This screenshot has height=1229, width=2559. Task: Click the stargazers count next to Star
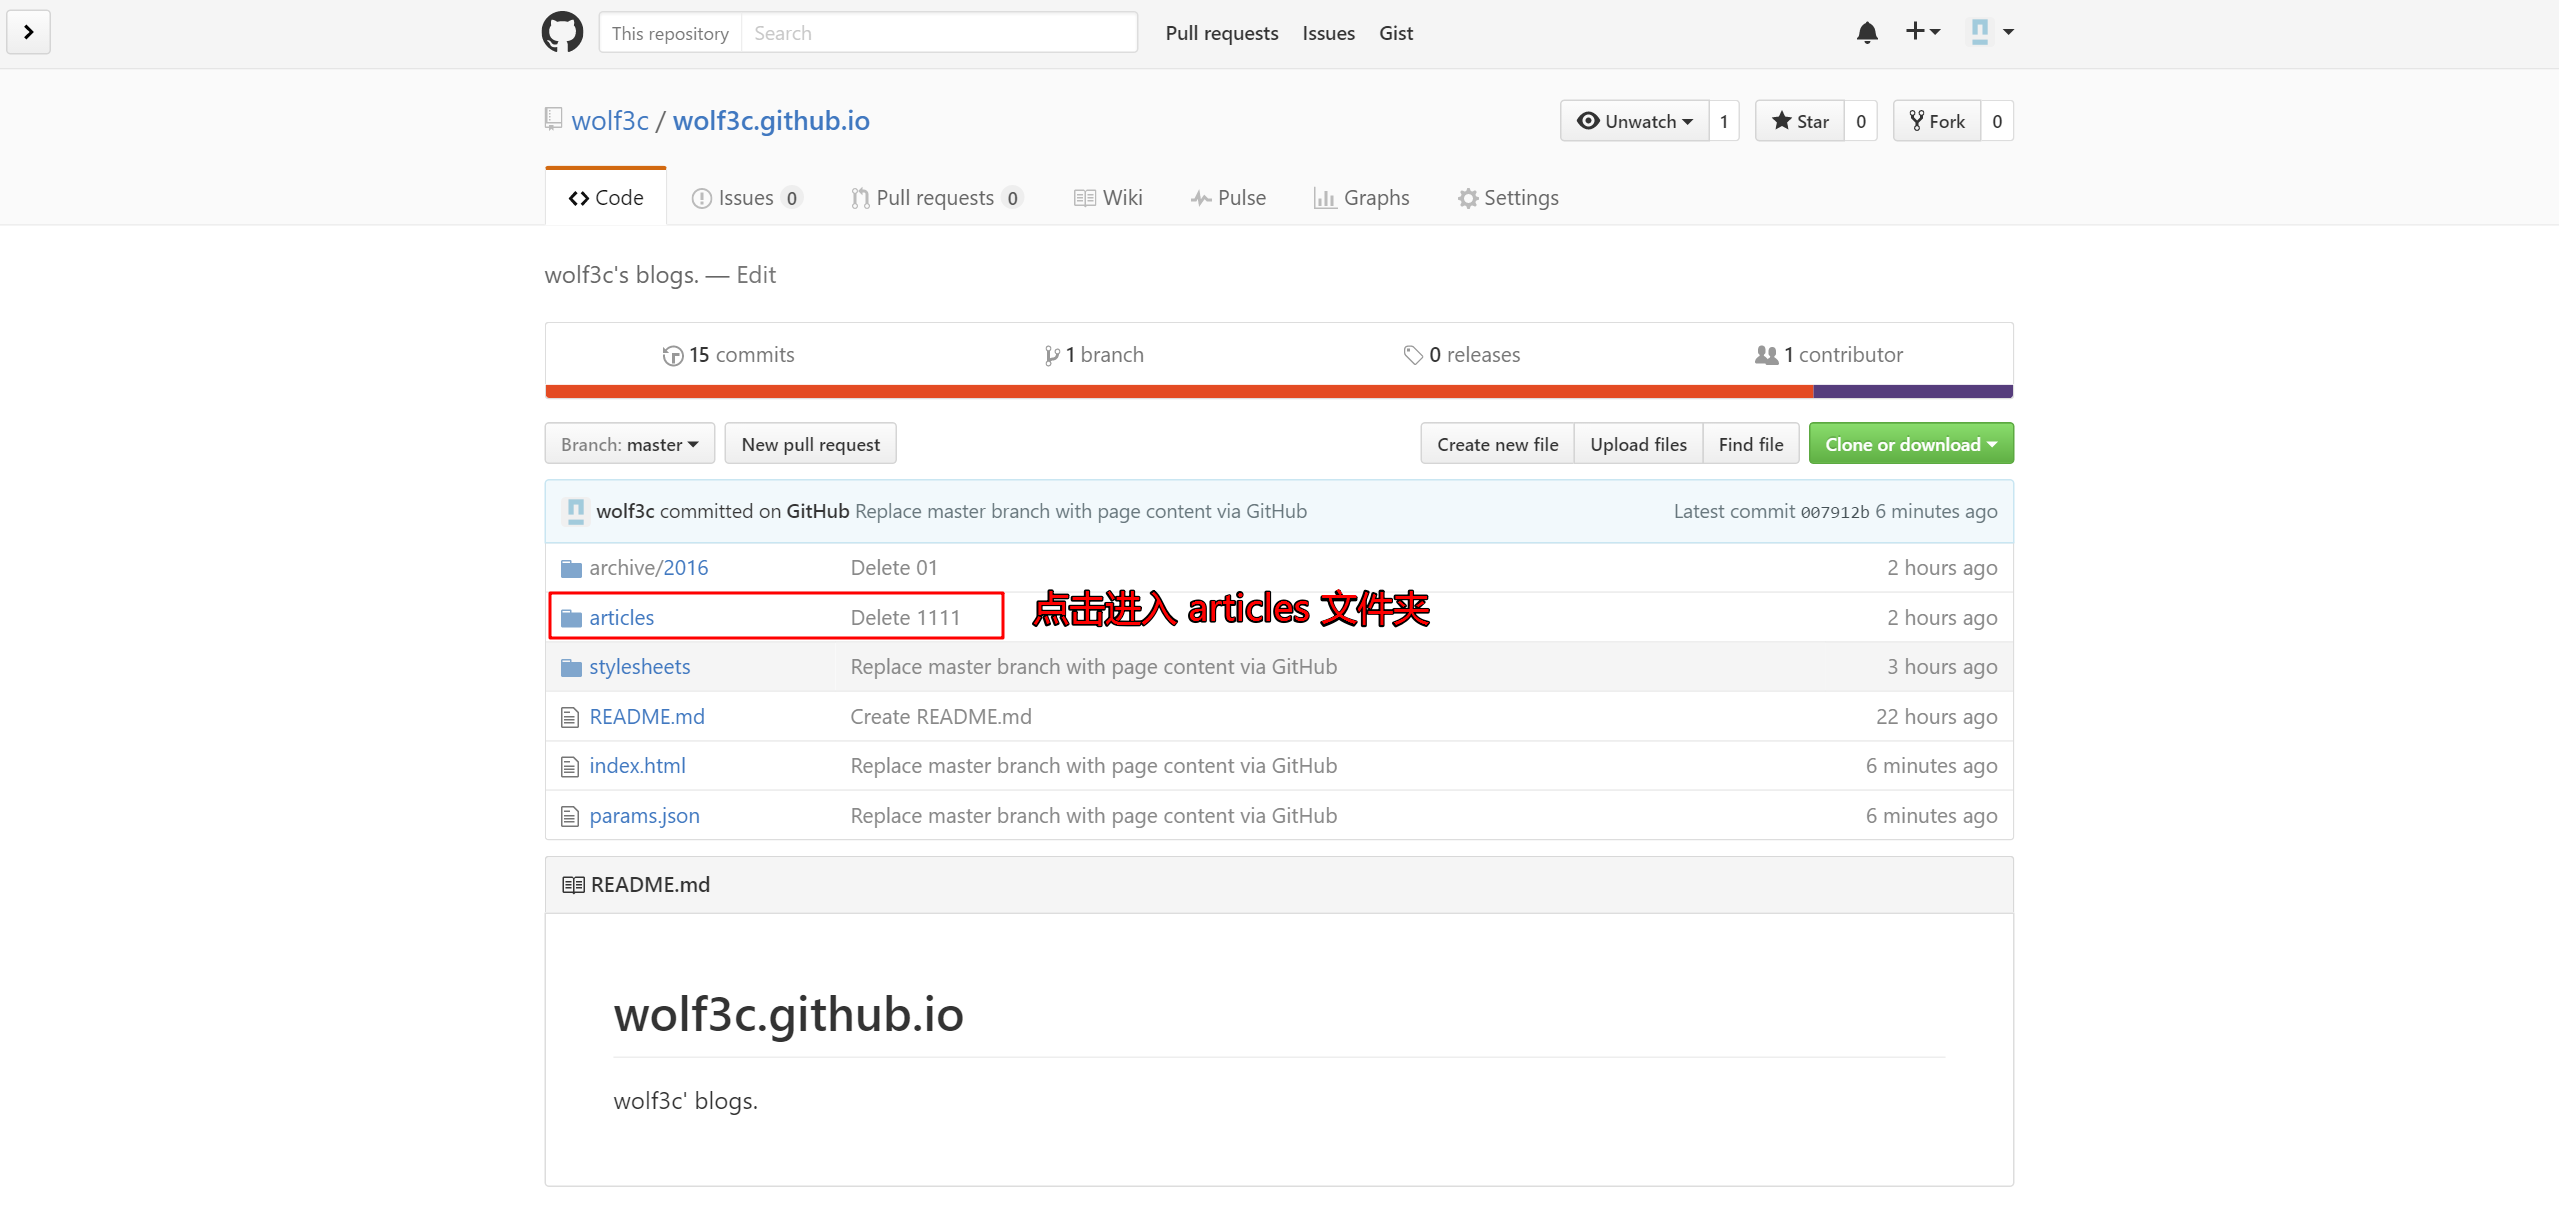1861,121
